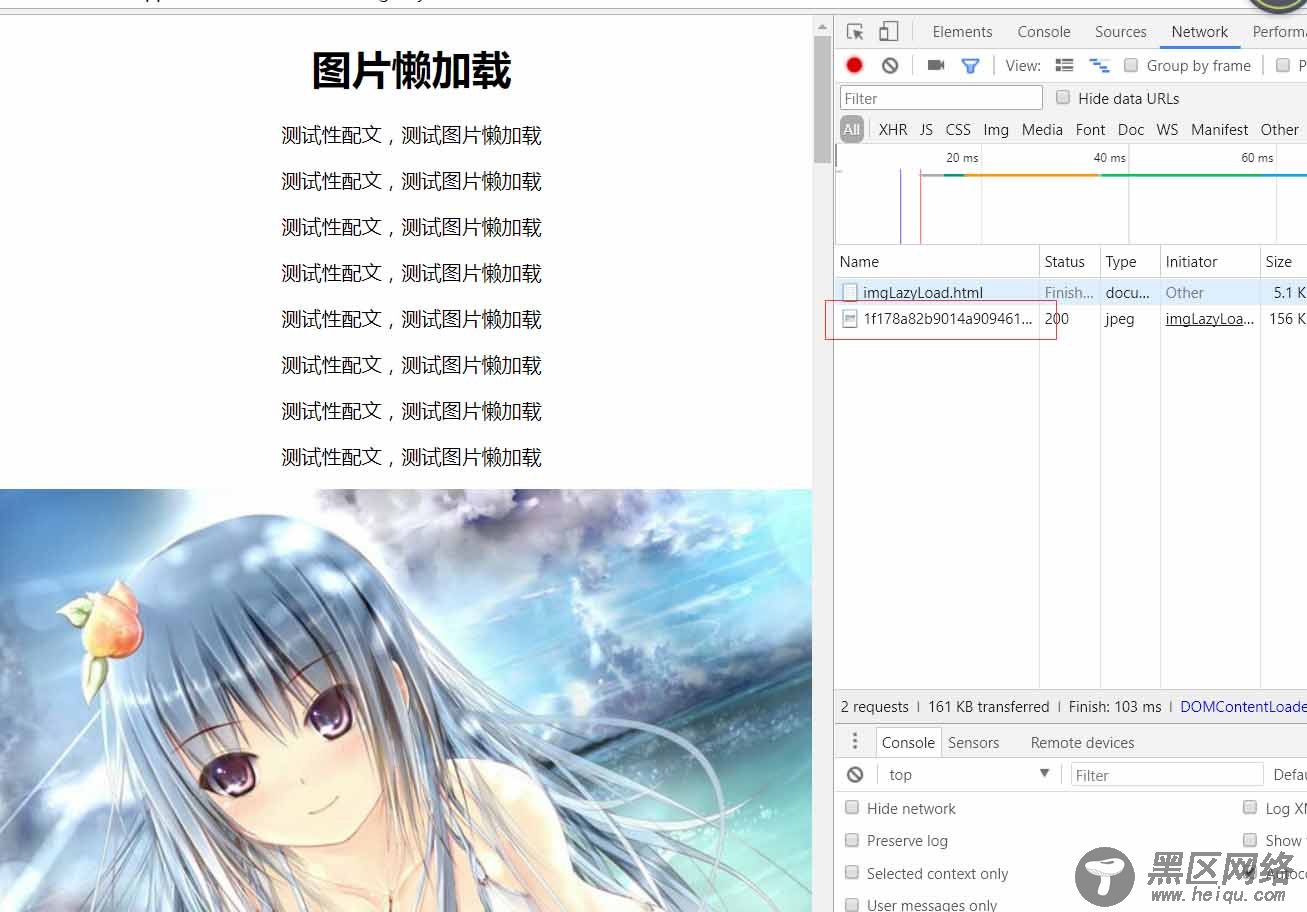
Task: Switch to the Console tab in DevTools
Action: coord(1044,32)
